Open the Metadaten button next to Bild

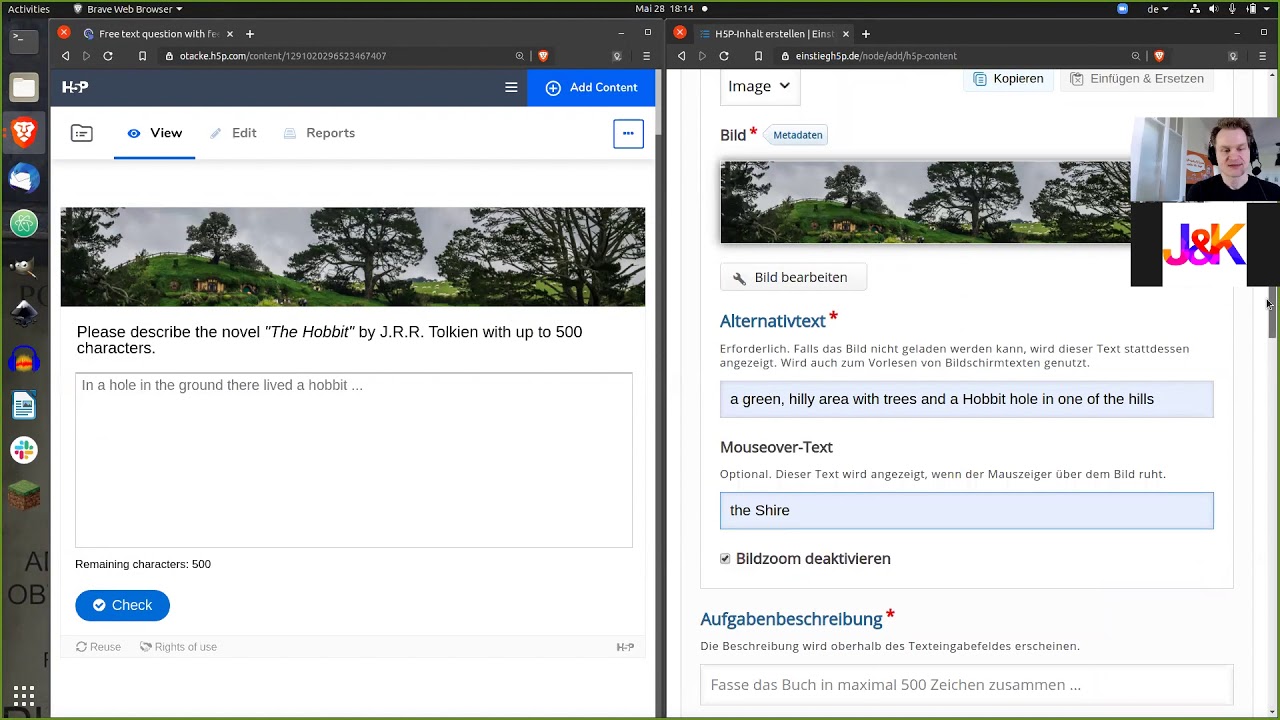pos(797,135)
